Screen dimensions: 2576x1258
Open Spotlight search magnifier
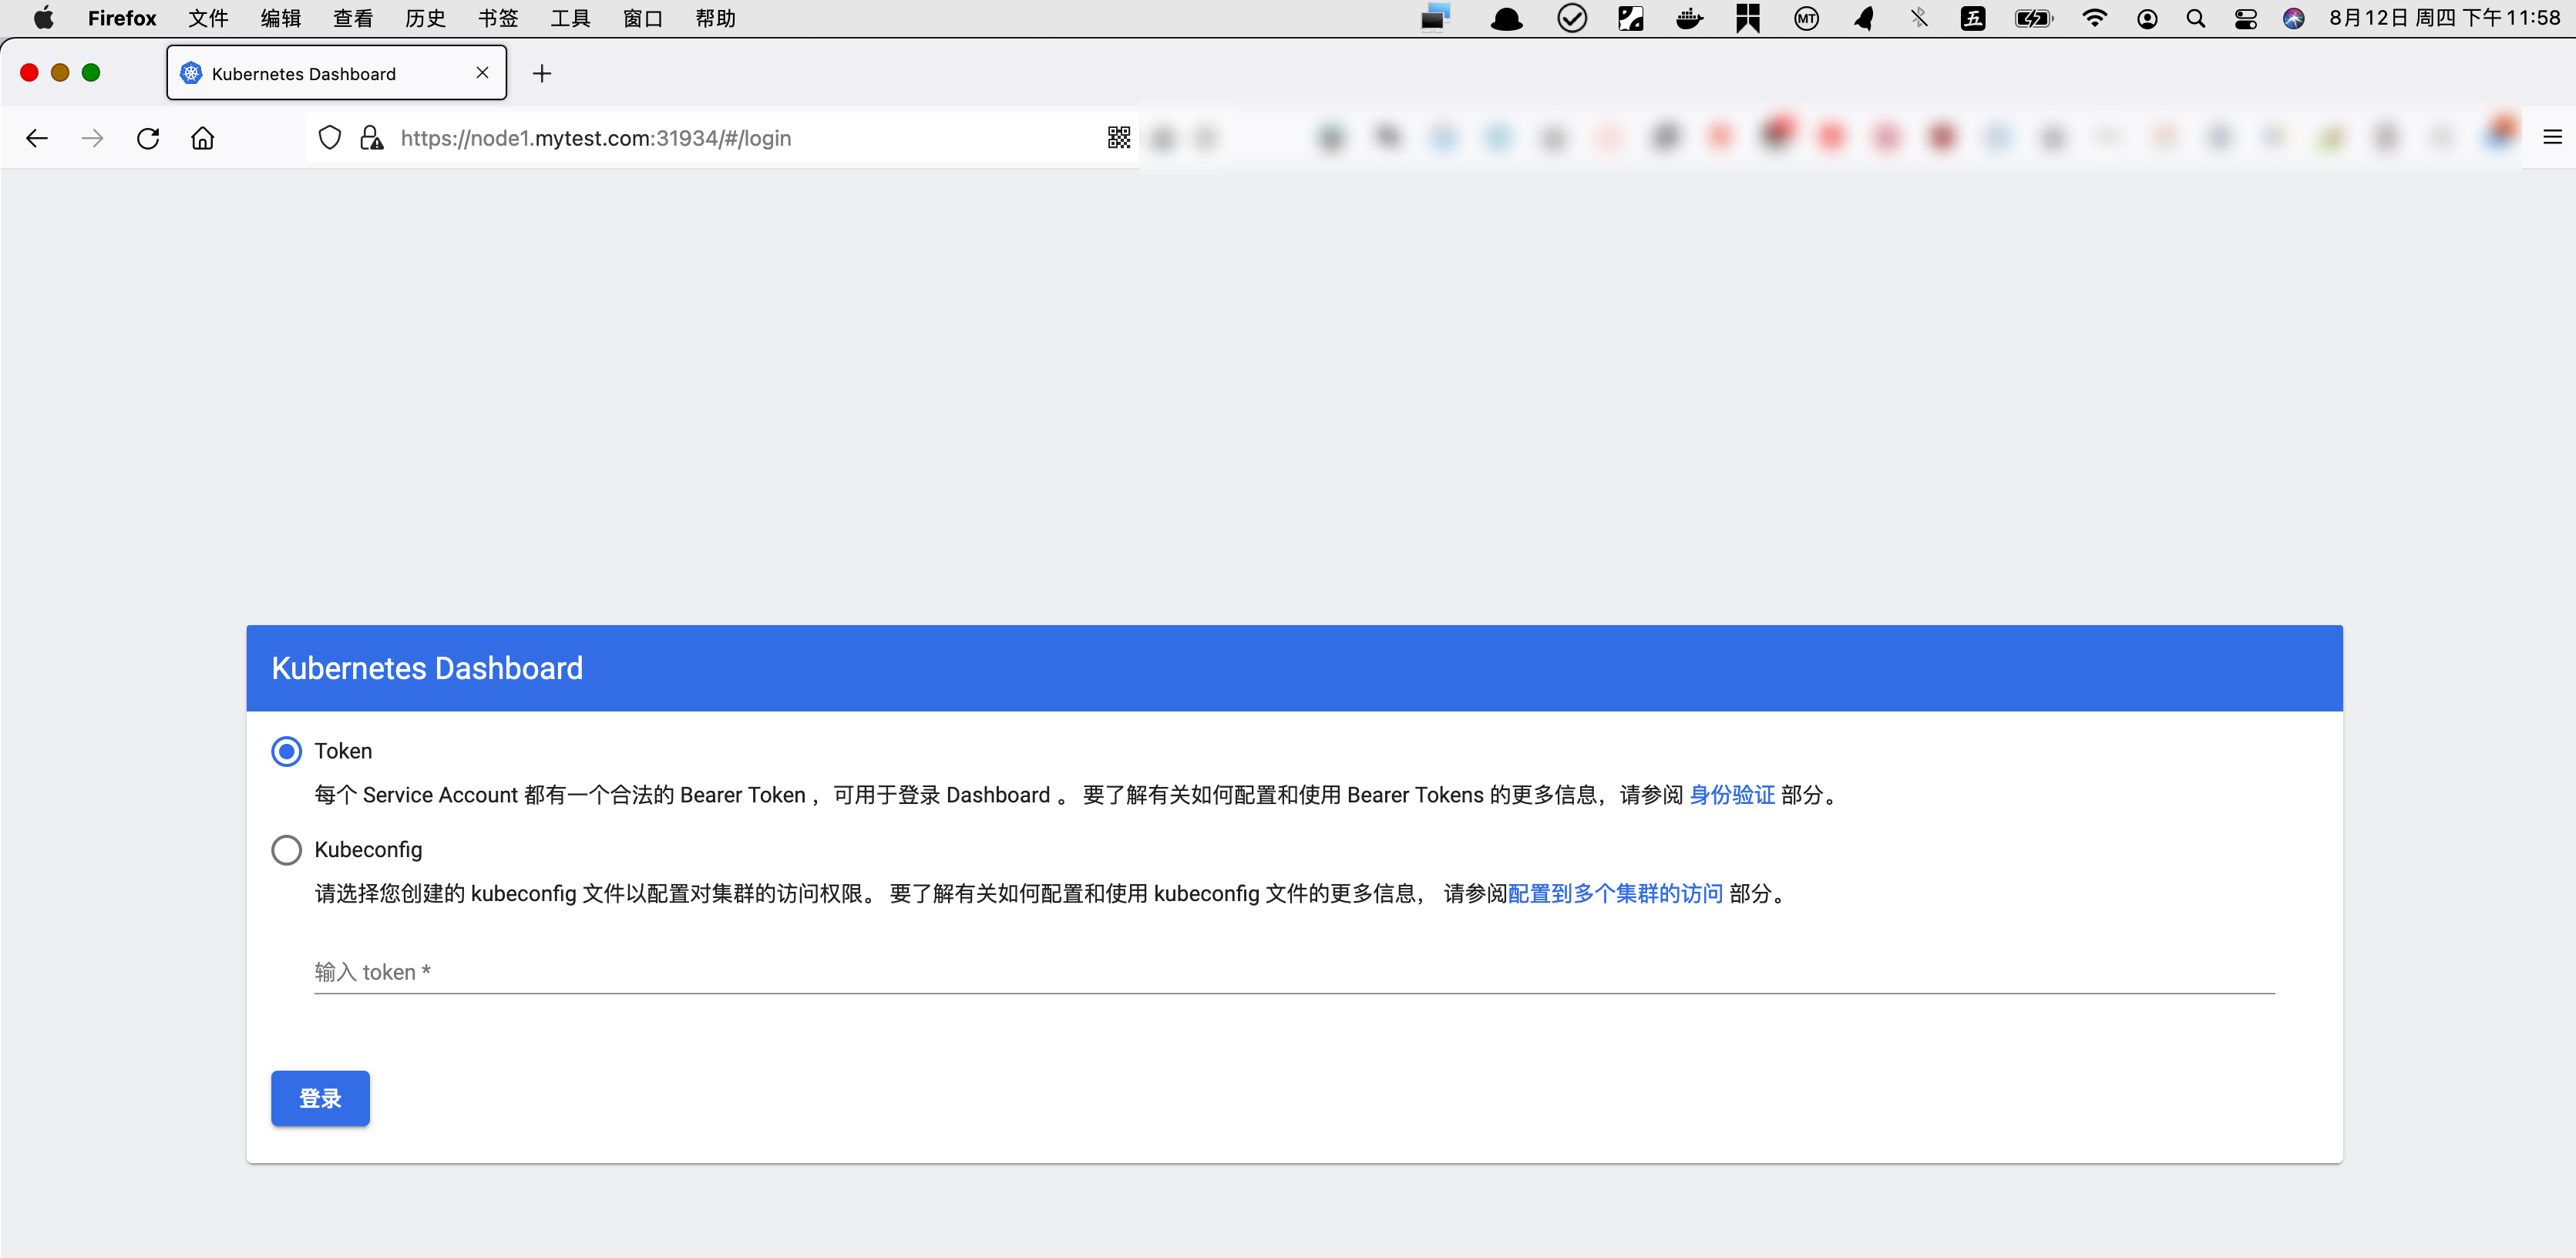[2195, 18]
